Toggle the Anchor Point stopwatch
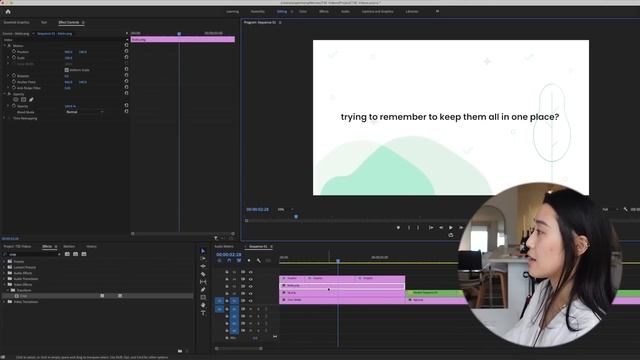 14,82
